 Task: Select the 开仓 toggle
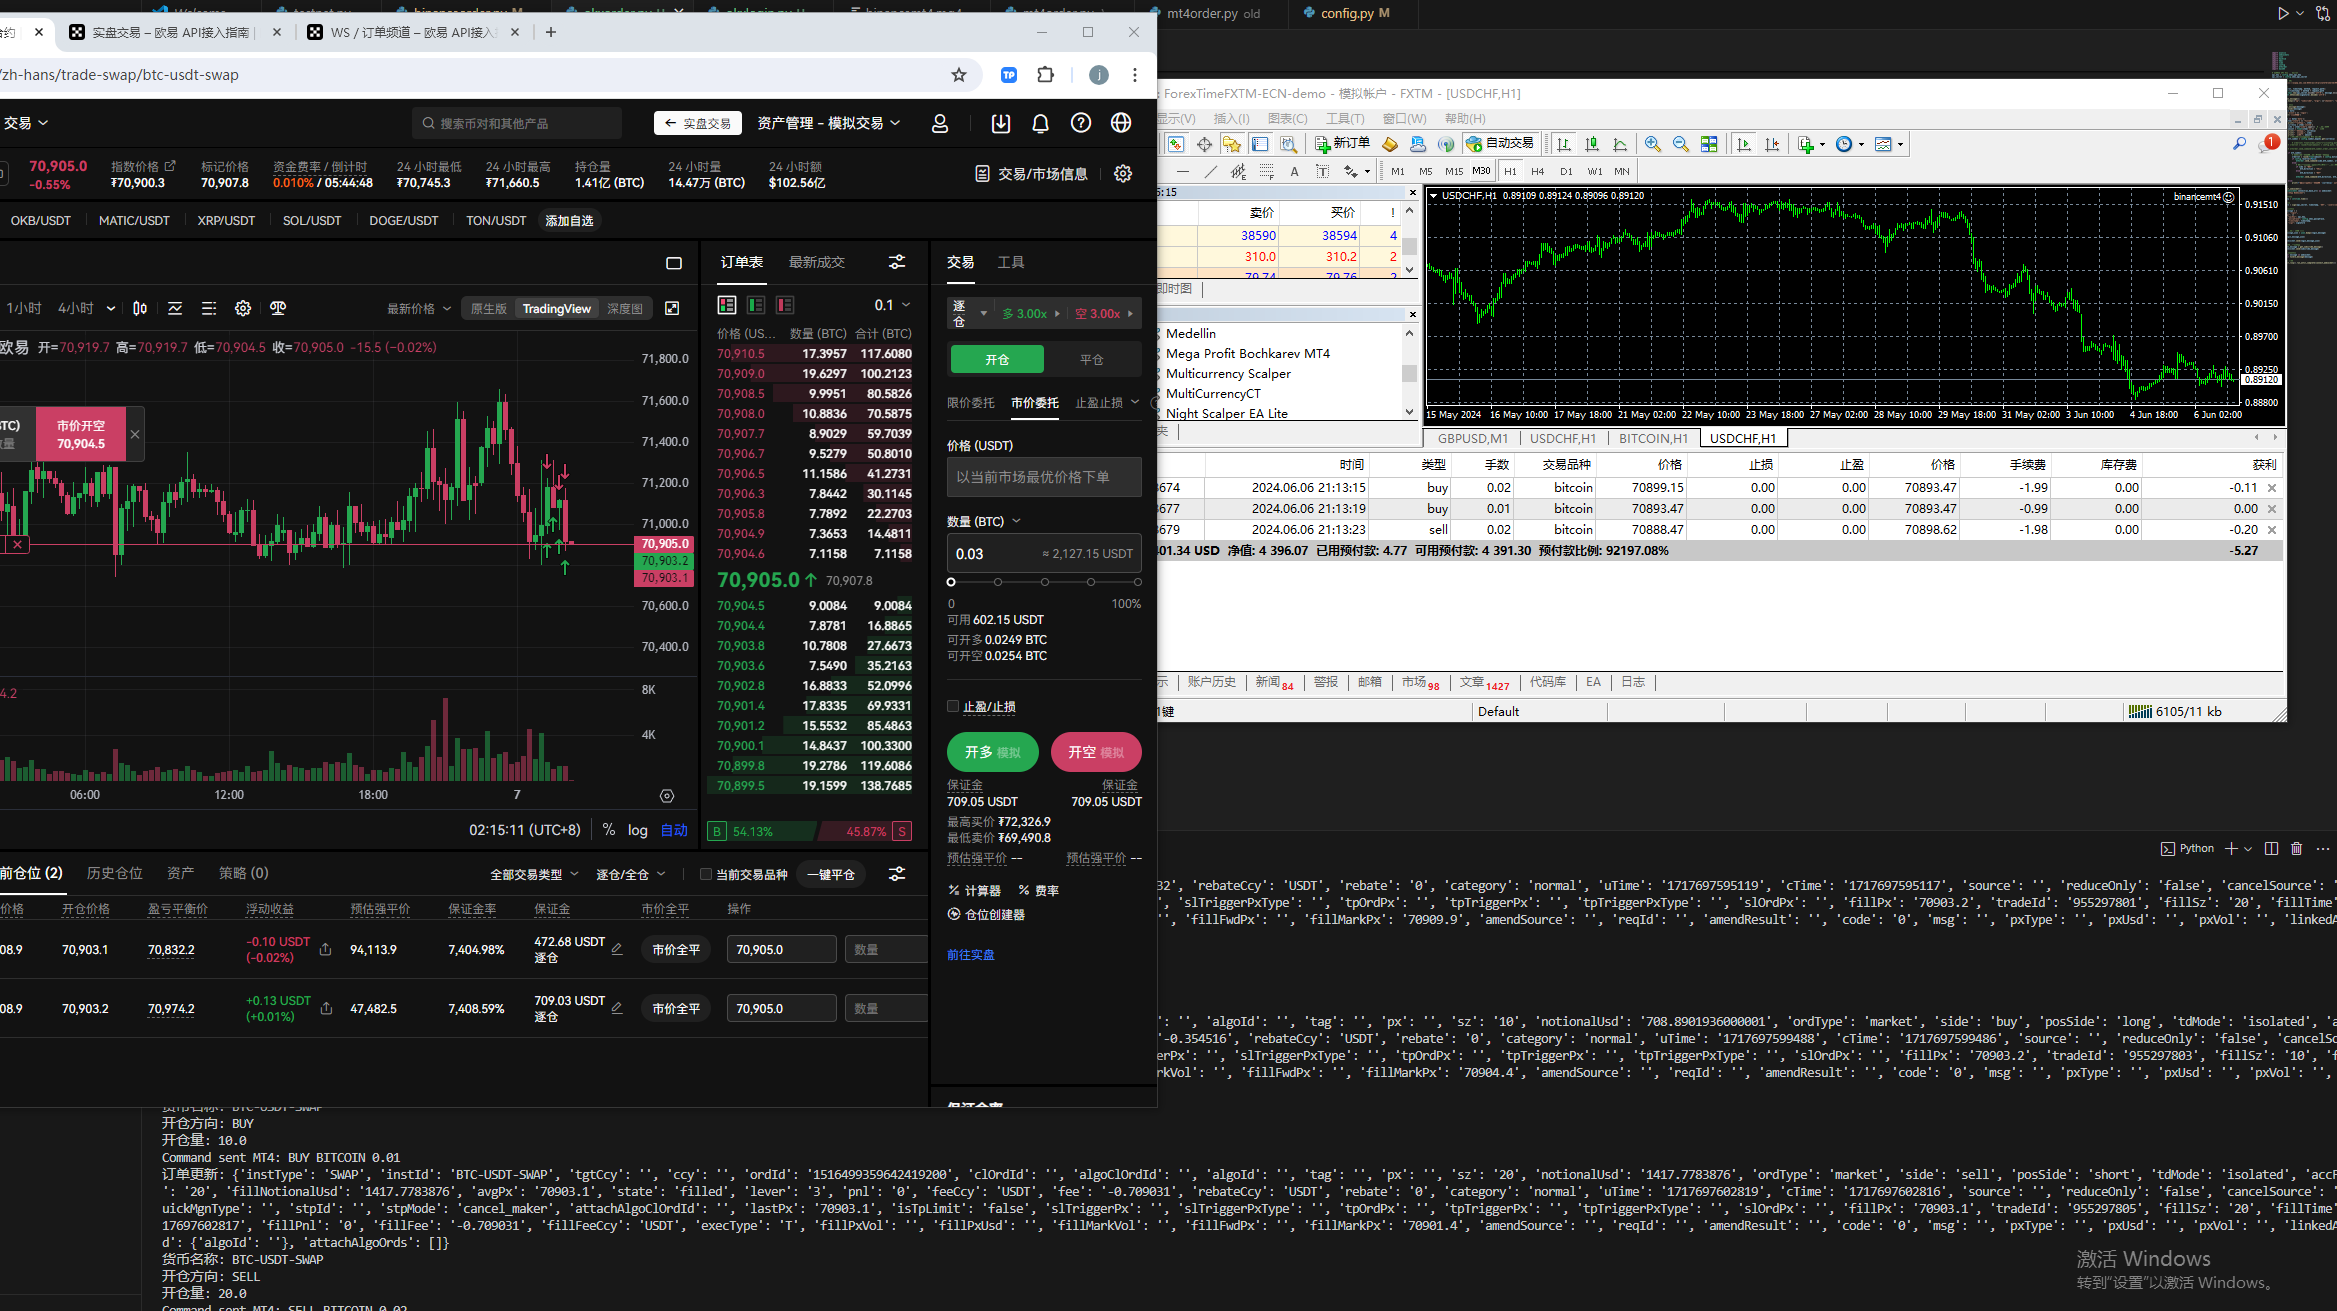pyautogui.click(x=997, y=360)
